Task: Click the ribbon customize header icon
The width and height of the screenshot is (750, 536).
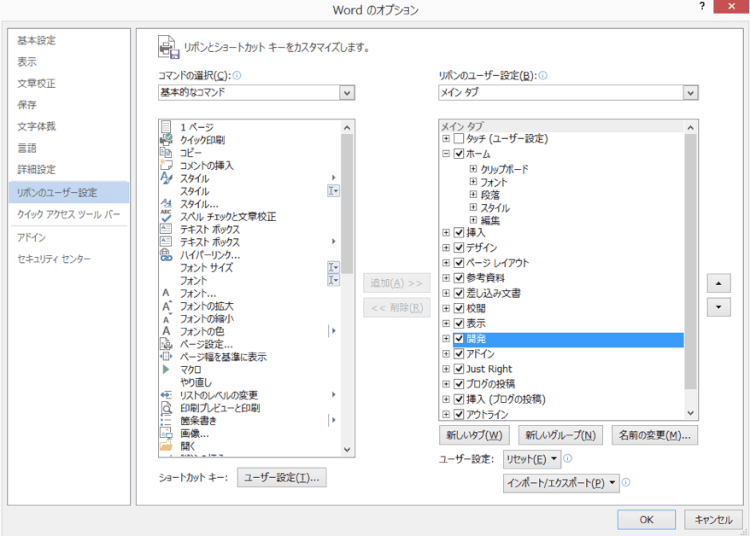Action: pyautogui.click(x=168, y=47)
